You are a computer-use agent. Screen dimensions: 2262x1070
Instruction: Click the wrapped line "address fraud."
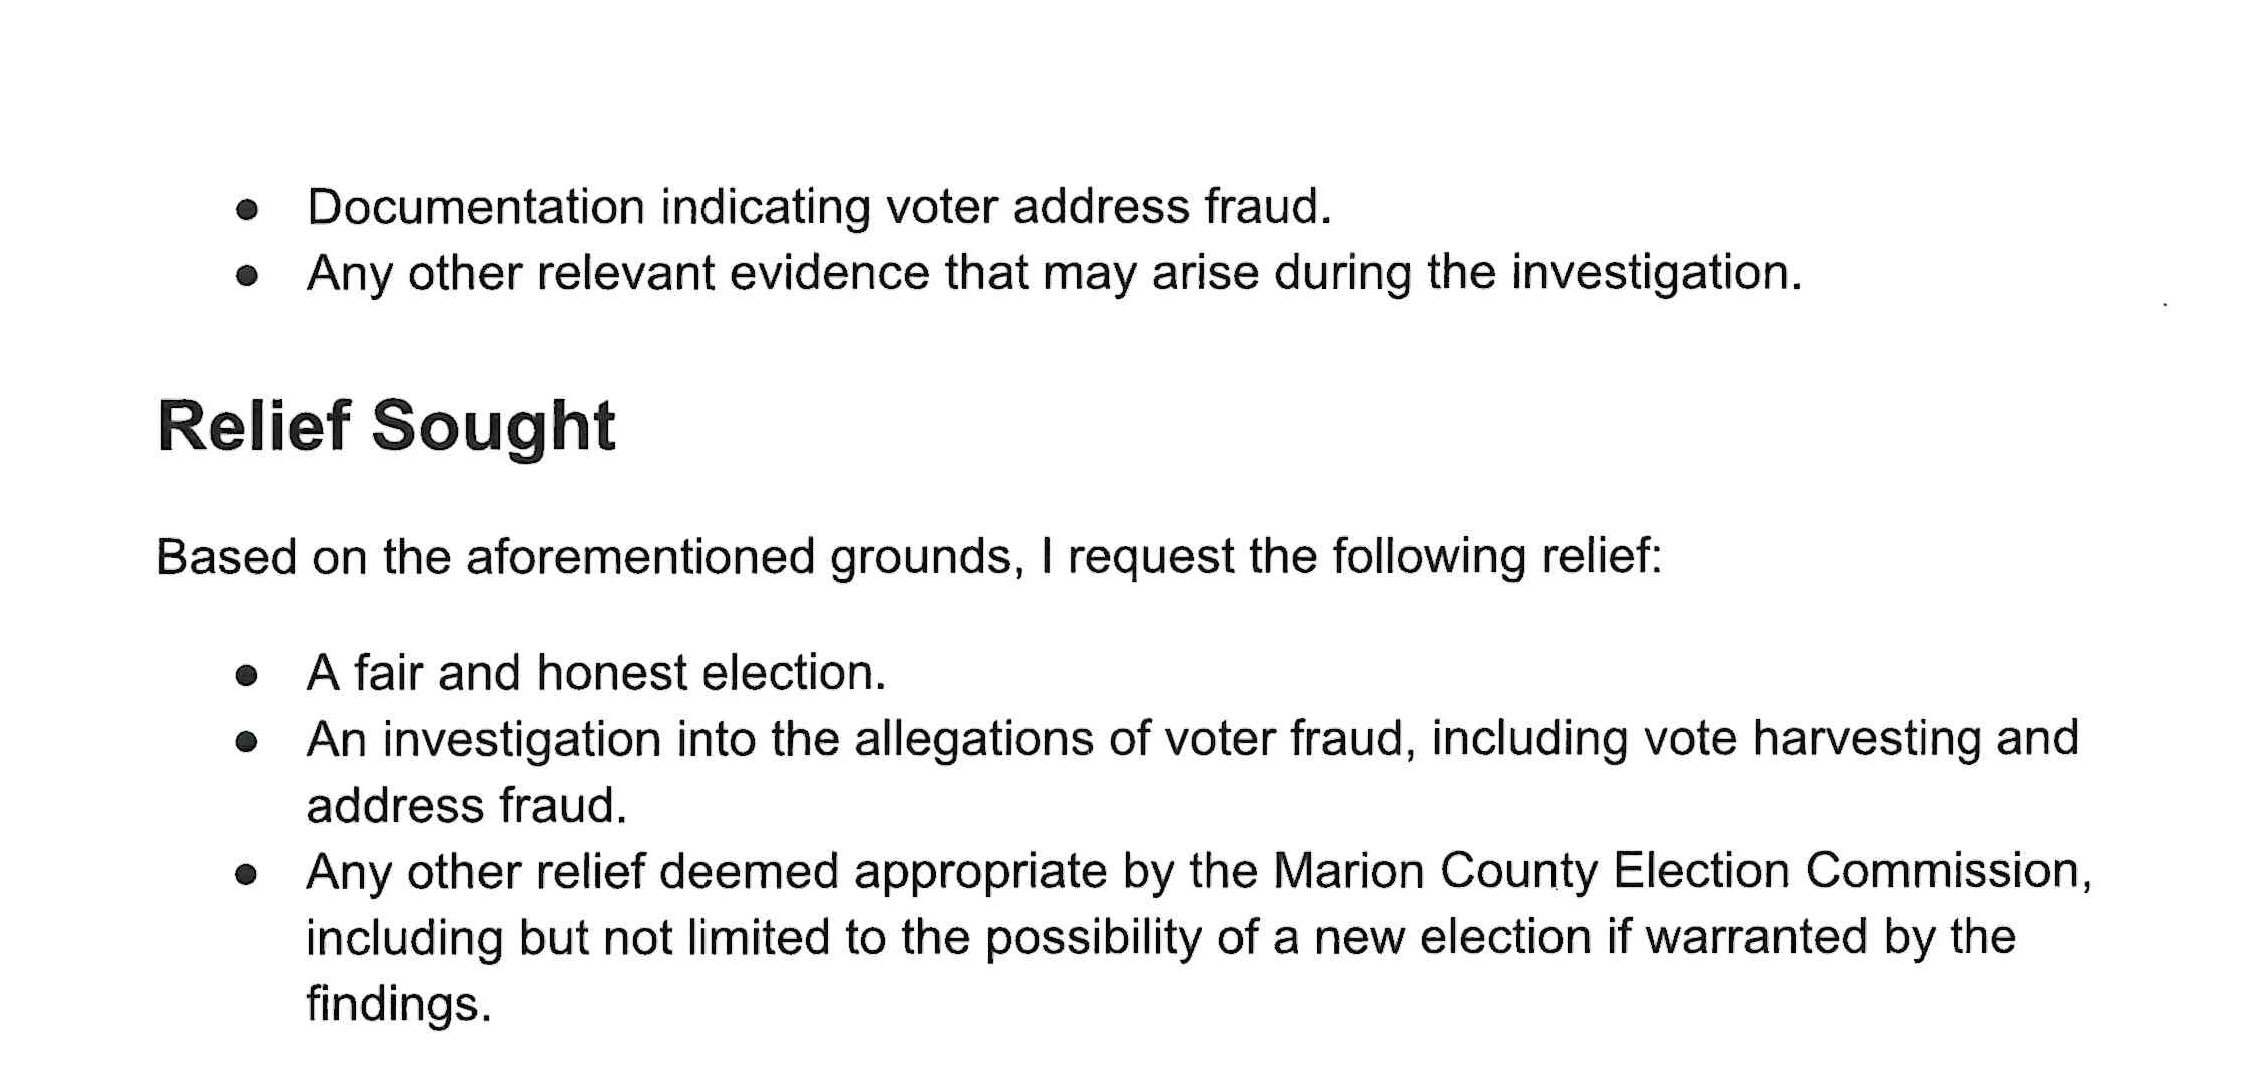point(466,806)
